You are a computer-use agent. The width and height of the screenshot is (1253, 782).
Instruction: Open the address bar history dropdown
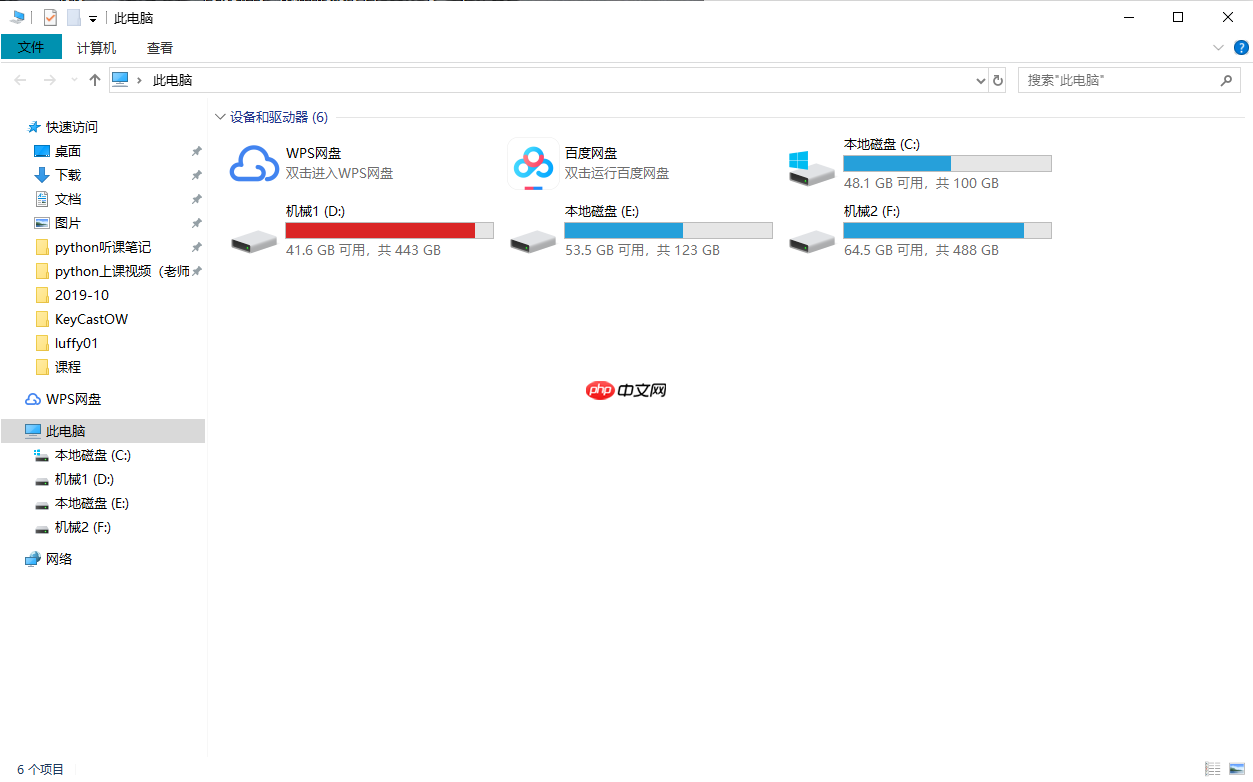[980, 80]
